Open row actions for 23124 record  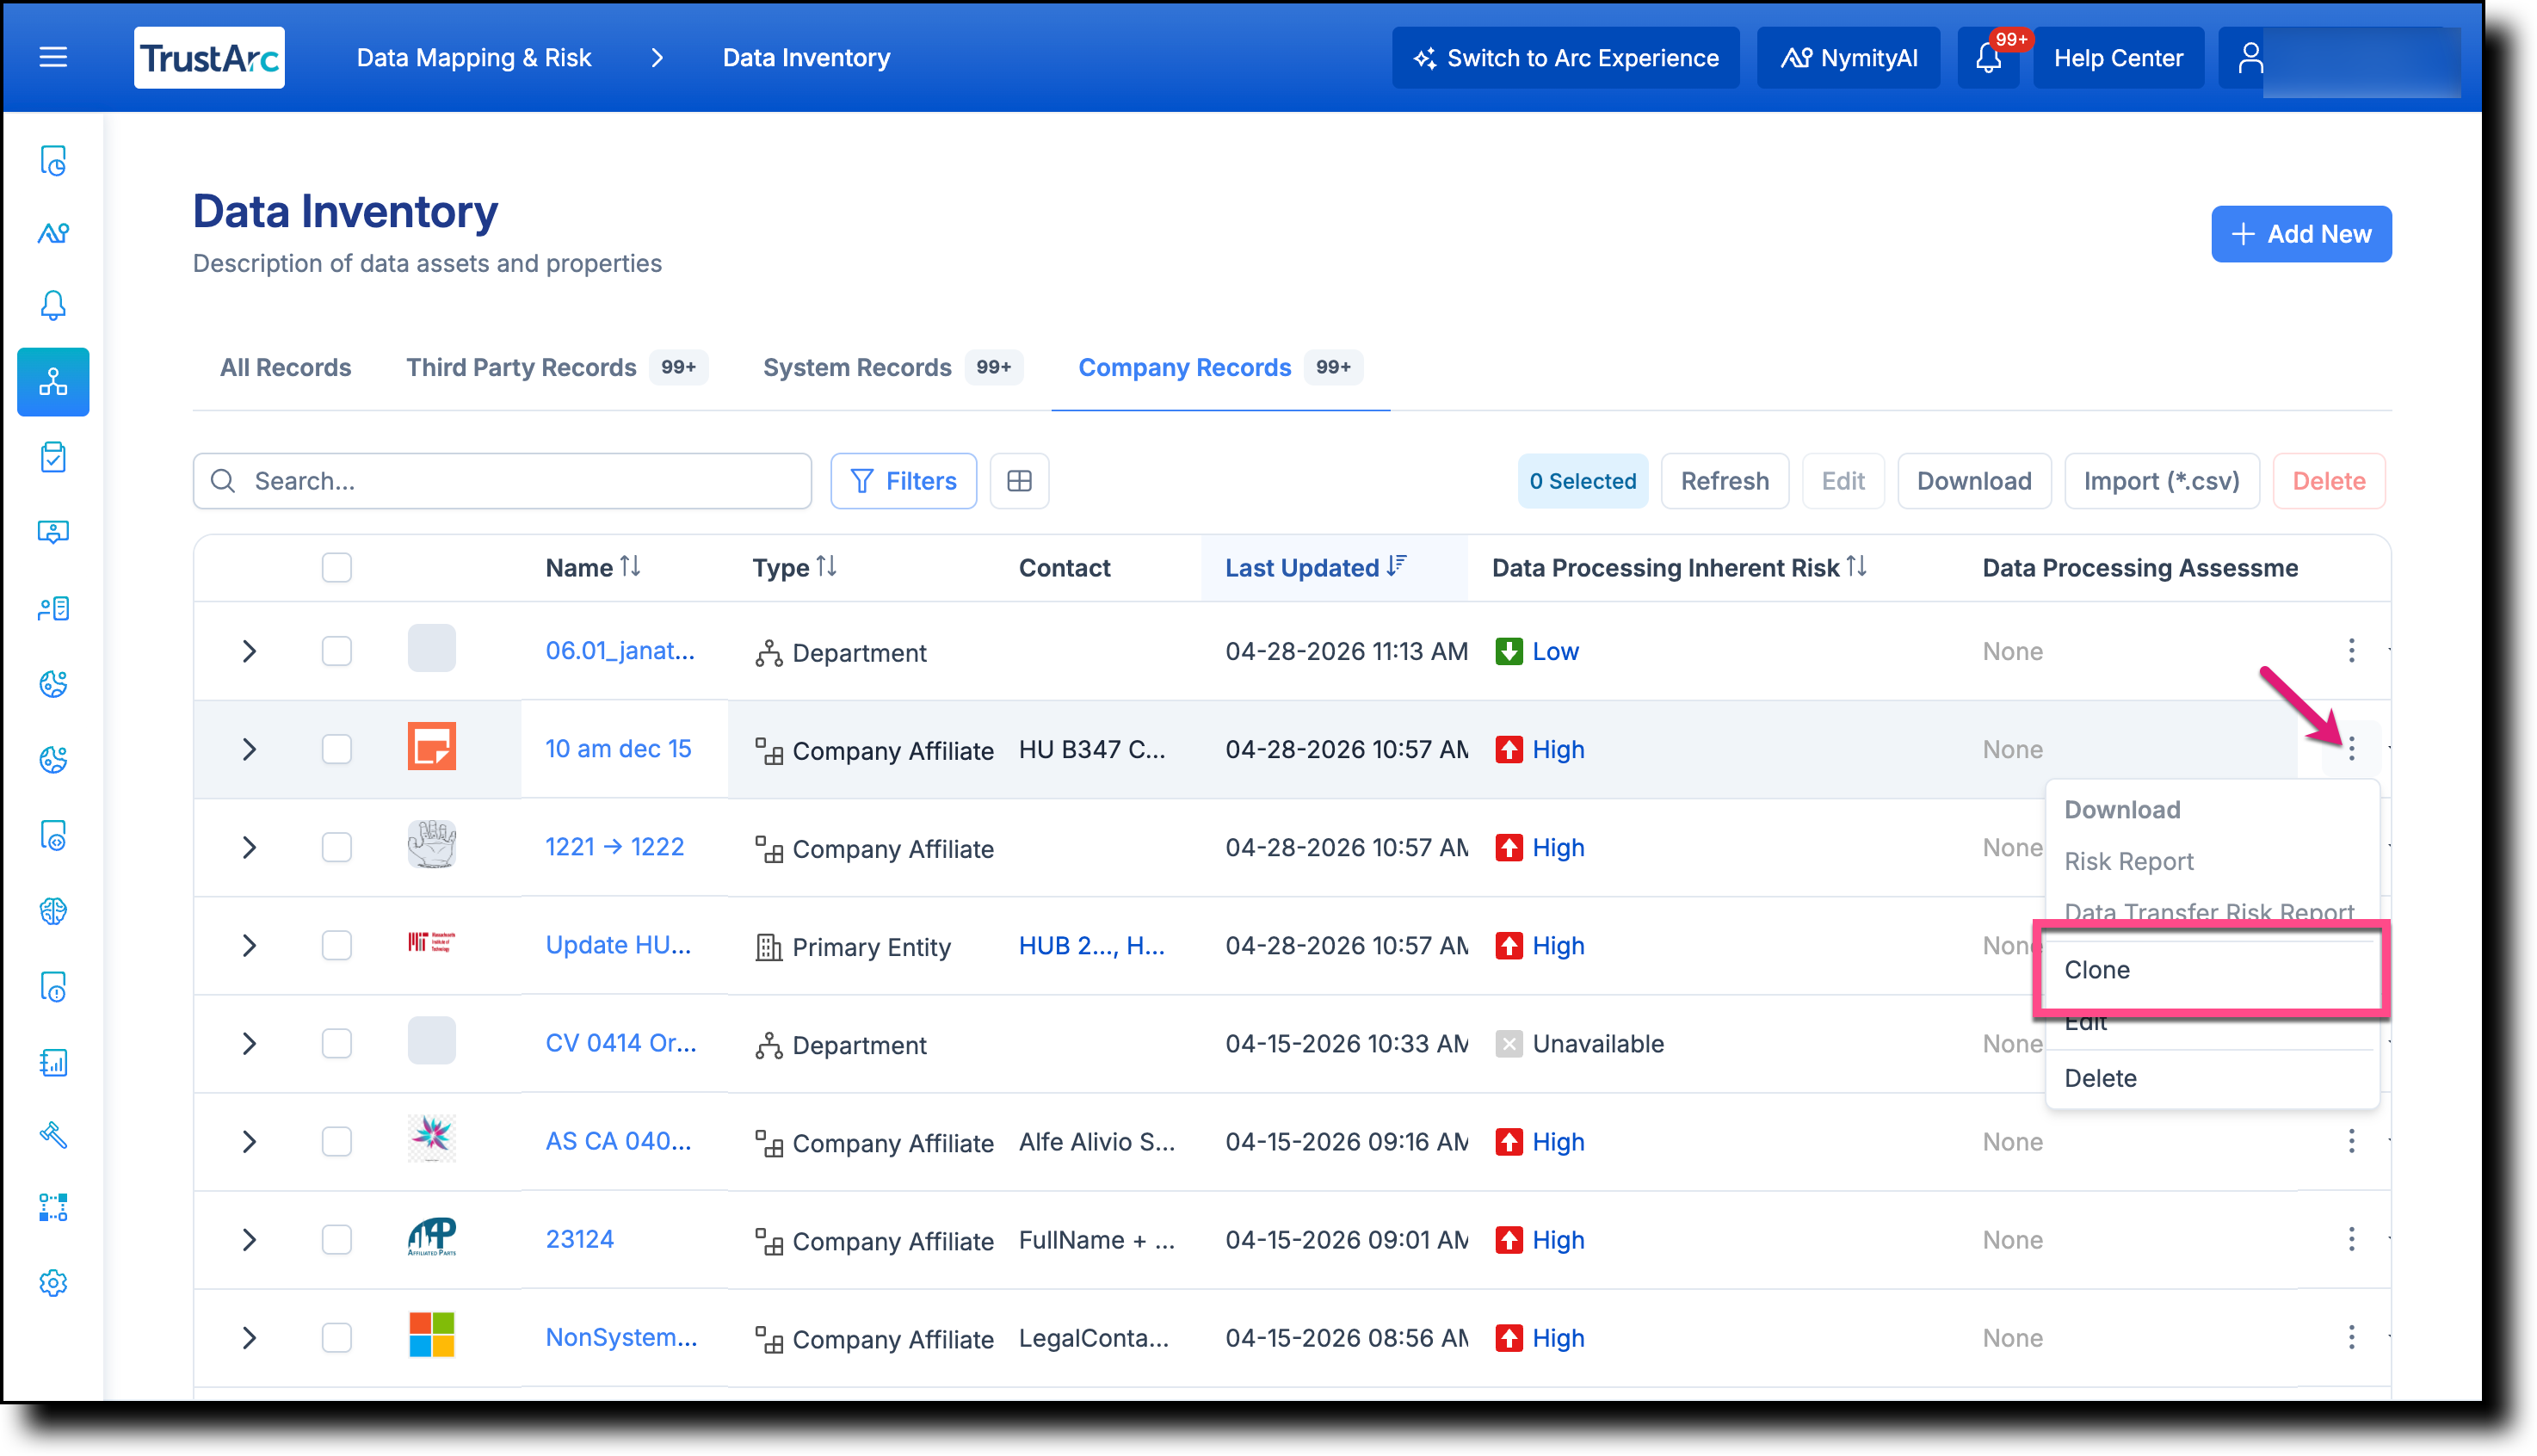tap(2351, 1239)
